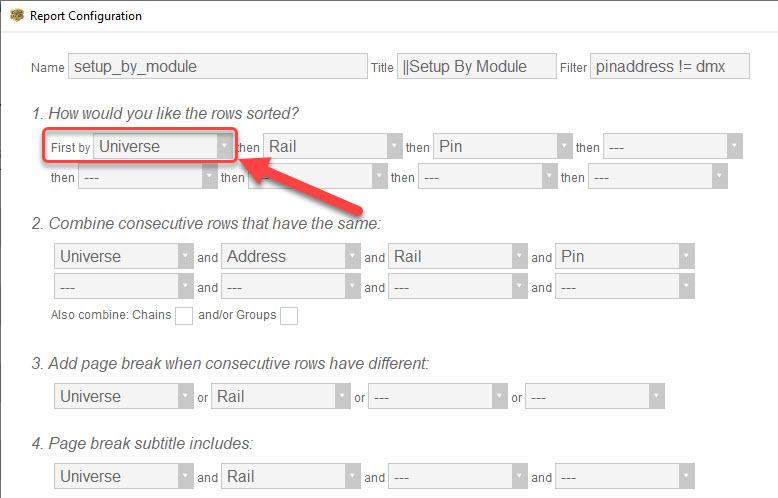The height and width of the screenshot is (498, 778).
Task: Open the Rail subtitle dropdown
Action: click(291, 477)
